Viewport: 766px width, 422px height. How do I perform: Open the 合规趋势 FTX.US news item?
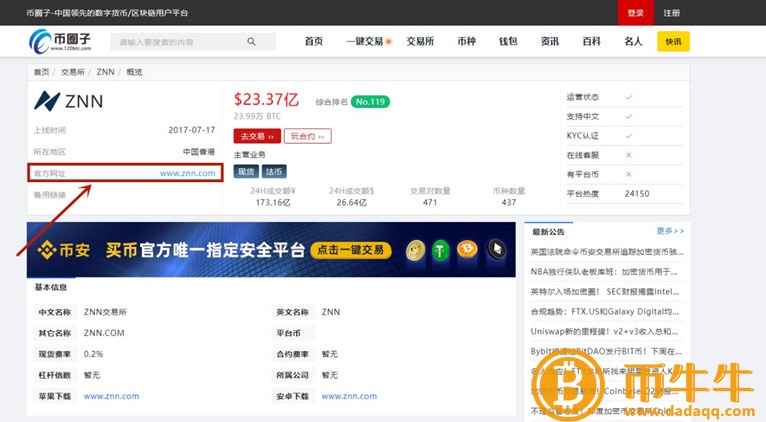[605, 311]
